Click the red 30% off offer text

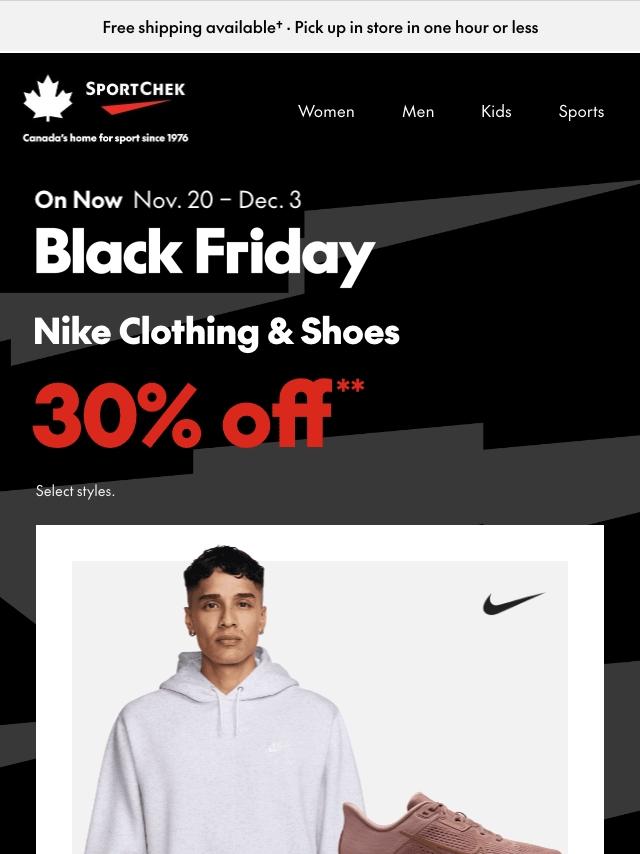click(x=182, y=414)
